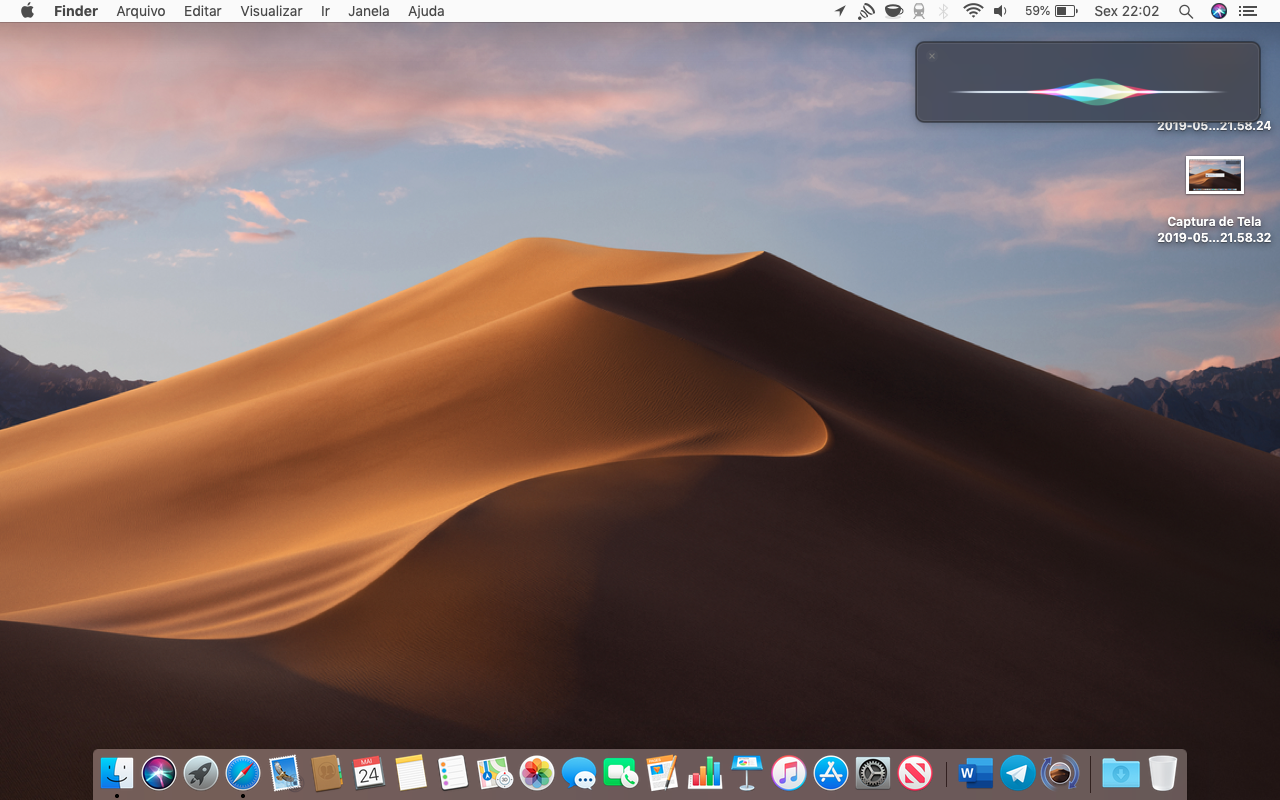The width and height of the screenshot is (1280, 800).
Task: Open the Janela menu
Action: 369,11
